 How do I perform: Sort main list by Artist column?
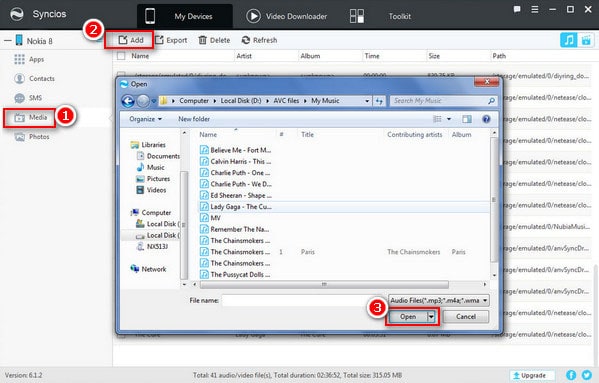[x=244, y=56]
